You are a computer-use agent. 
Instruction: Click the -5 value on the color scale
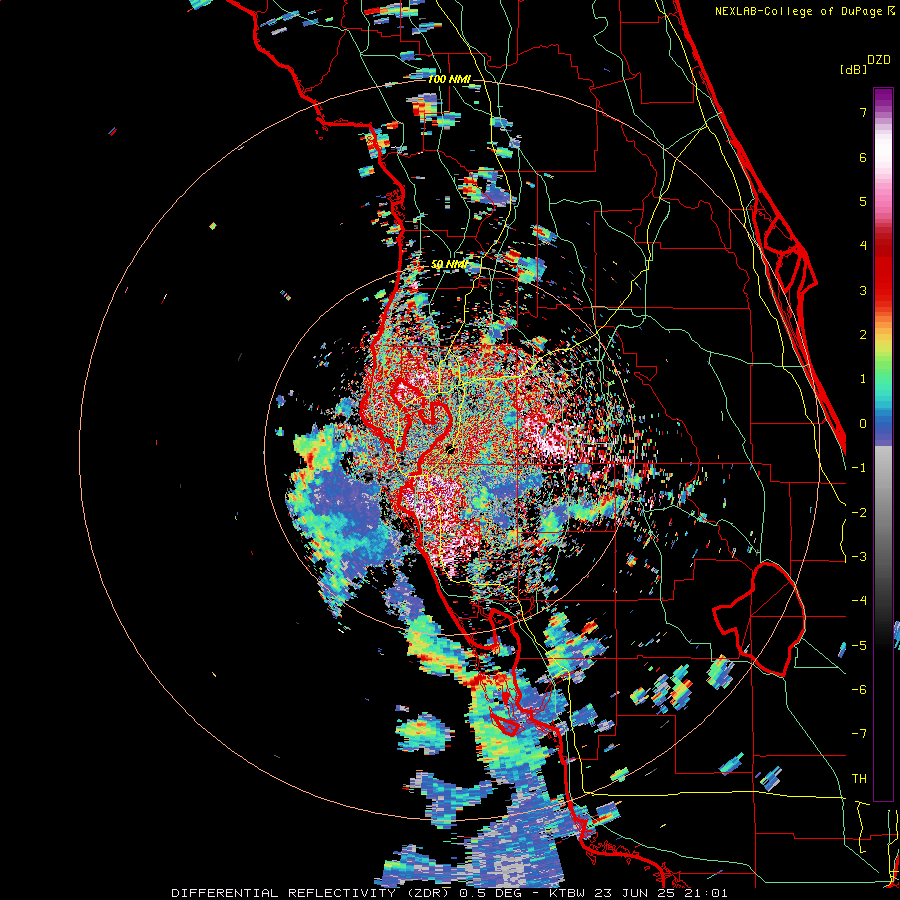pyautogui.click(x=859, y=646)
